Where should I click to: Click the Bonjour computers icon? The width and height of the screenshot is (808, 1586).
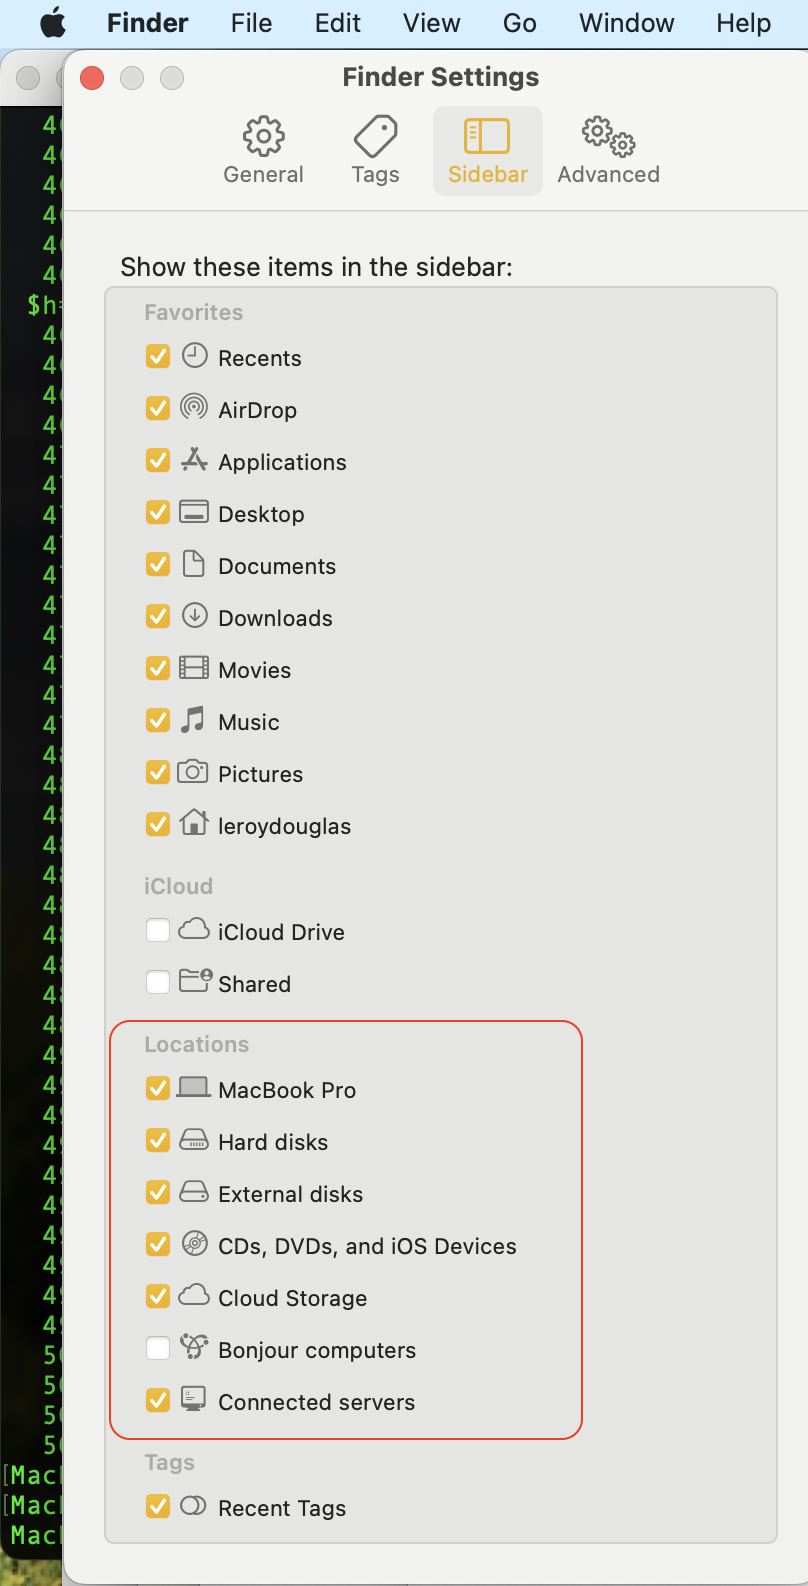[x=192, y=1348]
